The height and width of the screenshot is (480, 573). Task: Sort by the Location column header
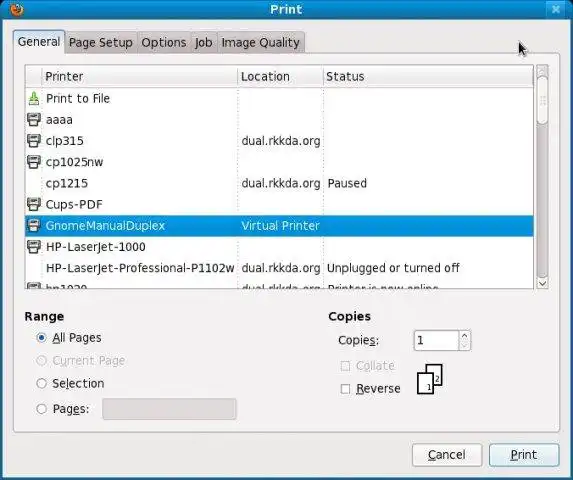click(x=280, y=76)
